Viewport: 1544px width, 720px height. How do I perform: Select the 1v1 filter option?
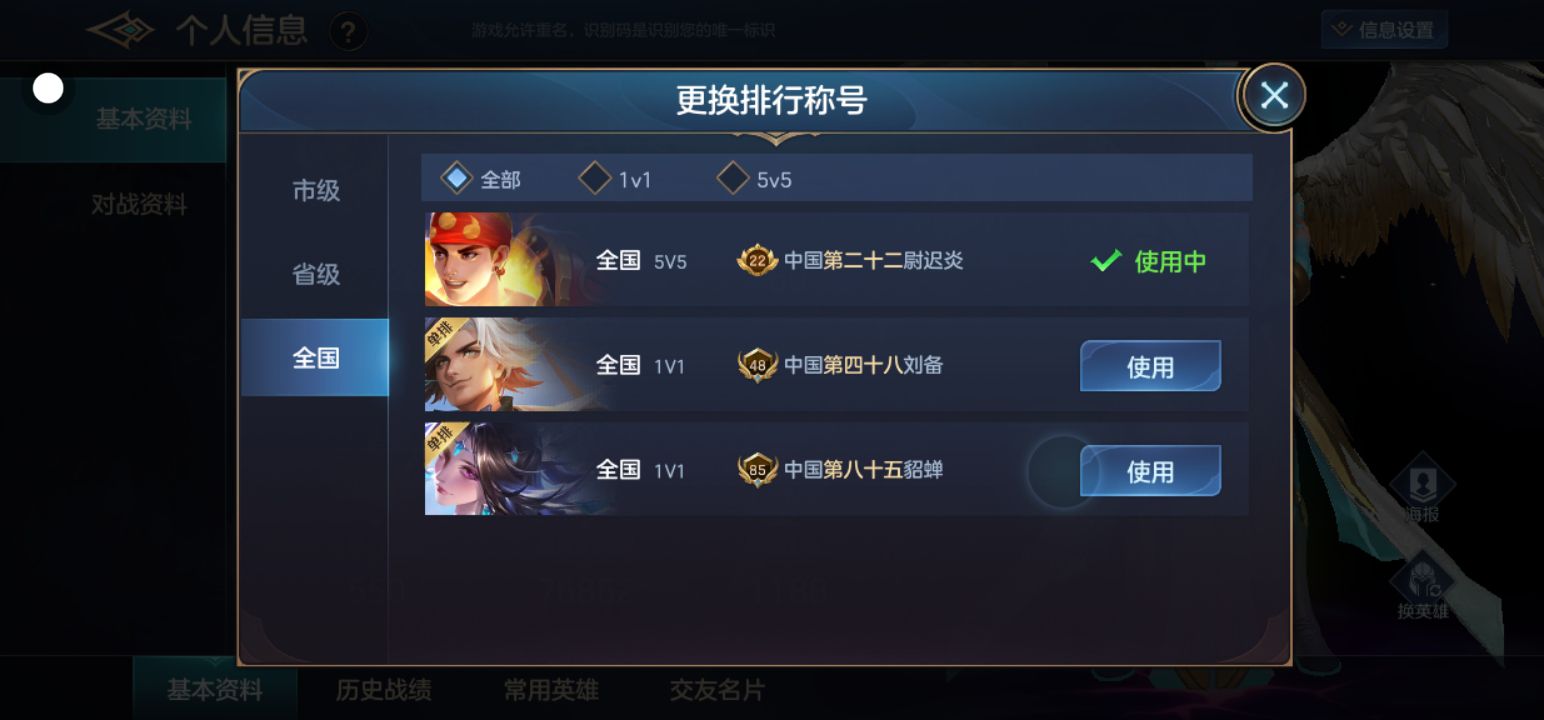[615, 179]
